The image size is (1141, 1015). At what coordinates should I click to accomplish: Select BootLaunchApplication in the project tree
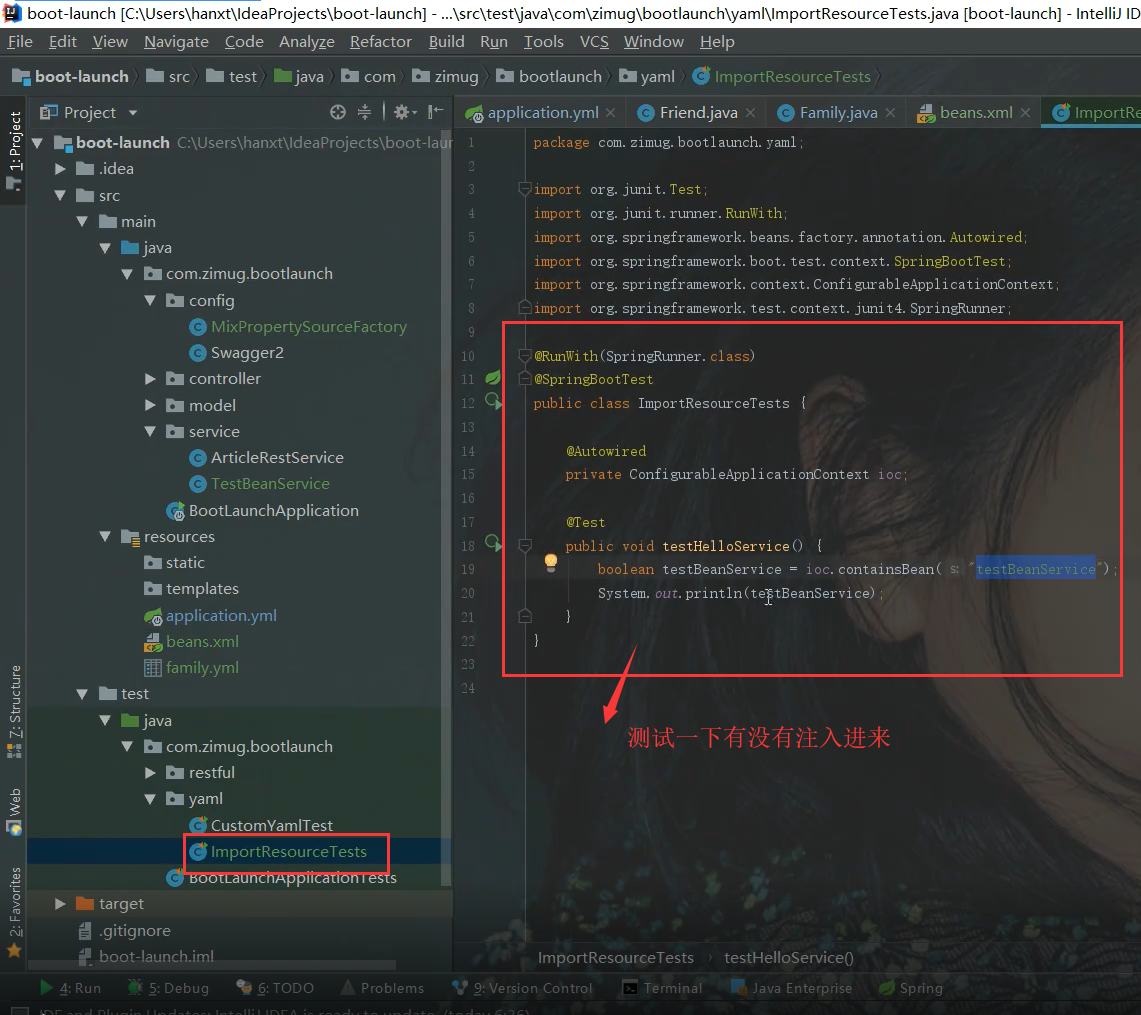273,511
